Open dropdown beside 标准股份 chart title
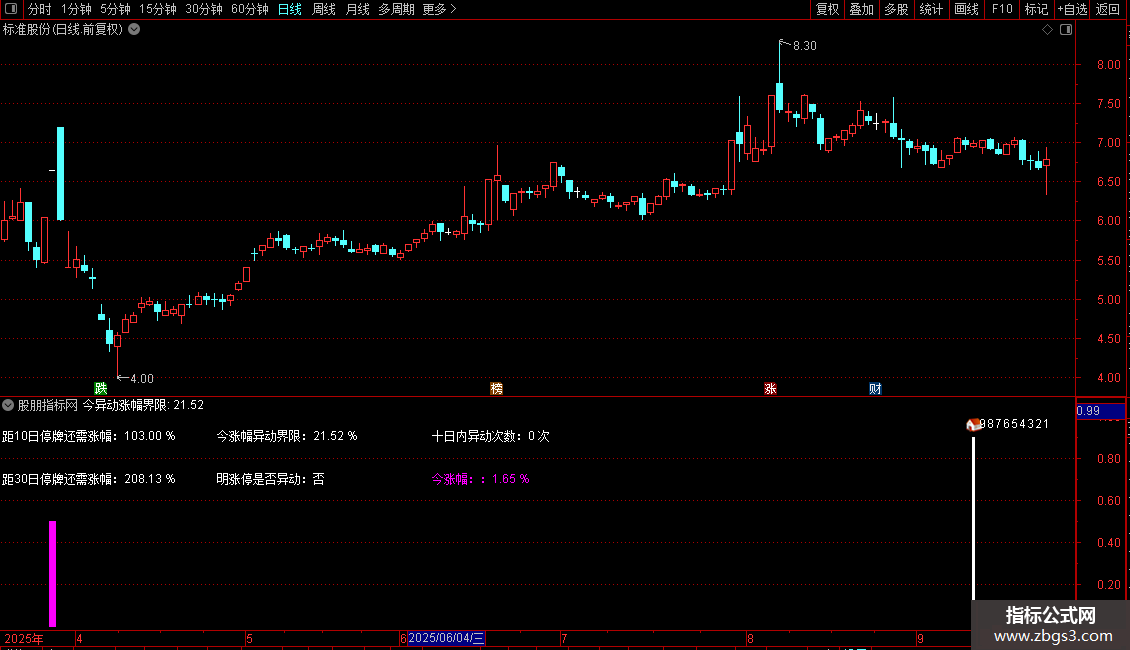Image resolution: width=1130 pixels, height=650 pixels. [134, 30]
